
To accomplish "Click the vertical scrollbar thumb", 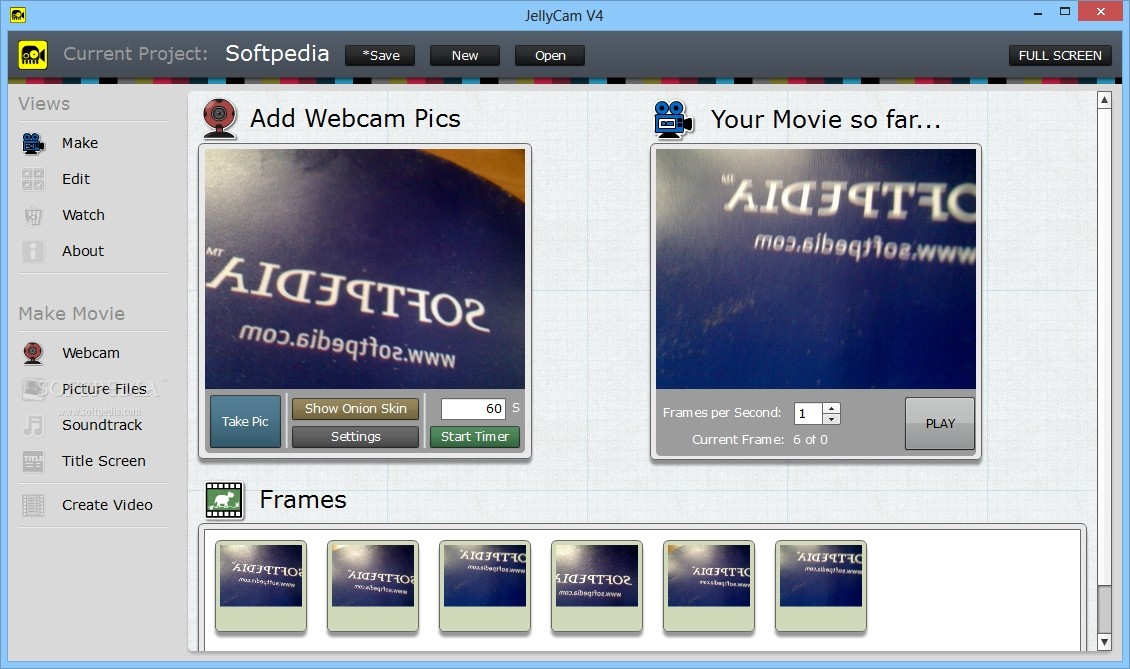I will tap(1104, 610).
